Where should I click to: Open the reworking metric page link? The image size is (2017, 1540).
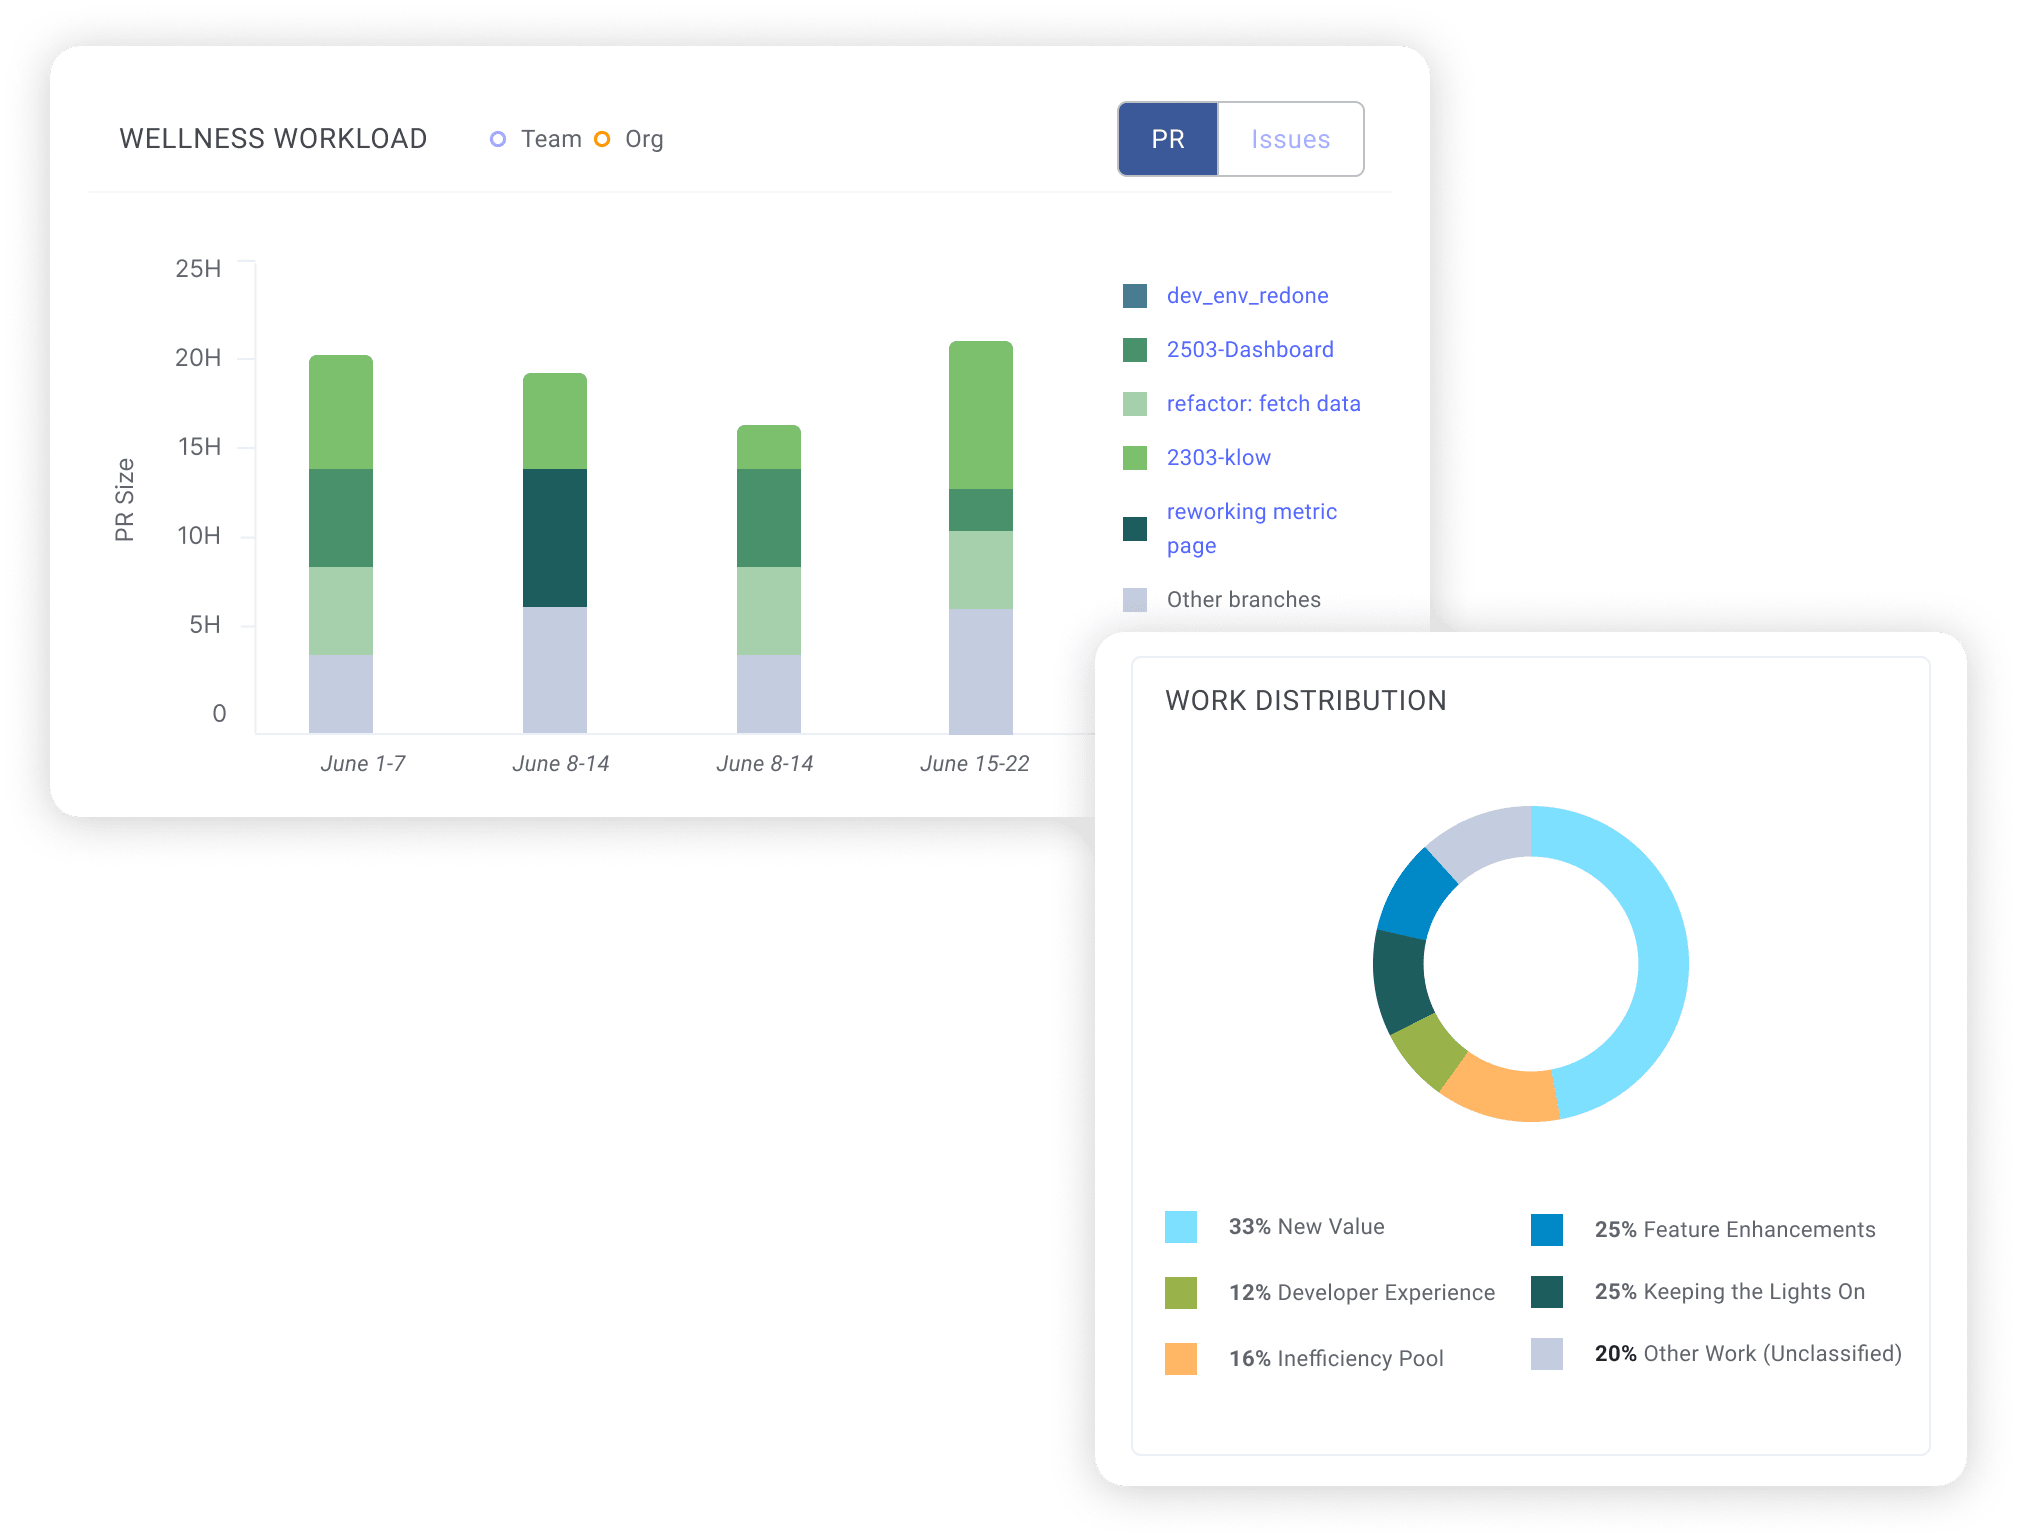click(1251, 529)
